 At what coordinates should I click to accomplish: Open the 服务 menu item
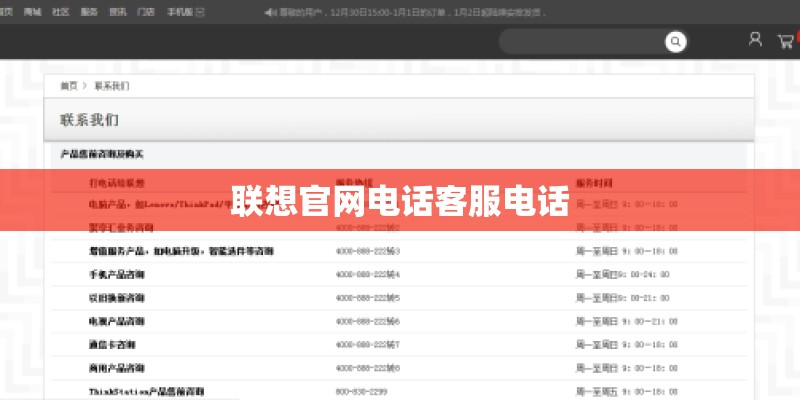[x=89, y=12]
